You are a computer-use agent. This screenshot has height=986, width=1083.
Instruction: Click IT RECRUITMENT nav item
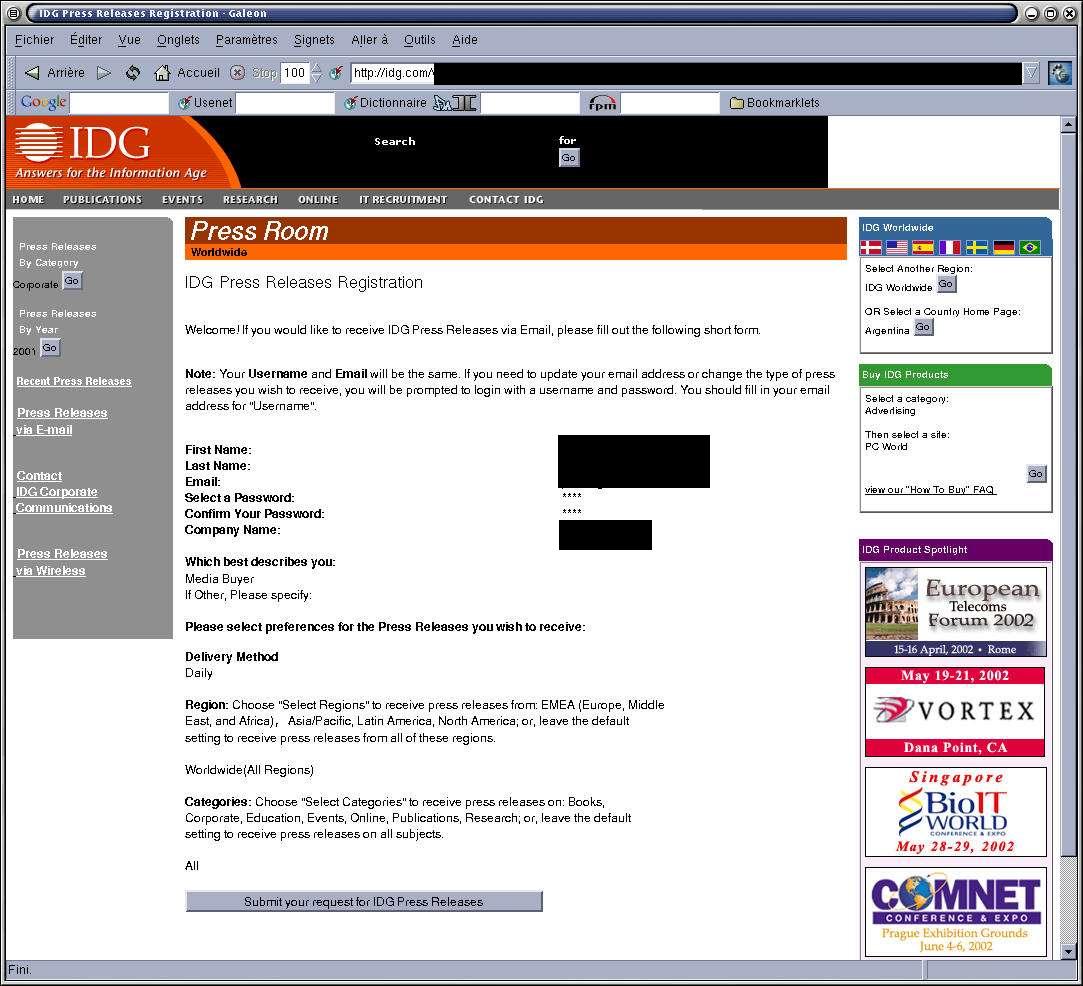click(x=403, y=200)
